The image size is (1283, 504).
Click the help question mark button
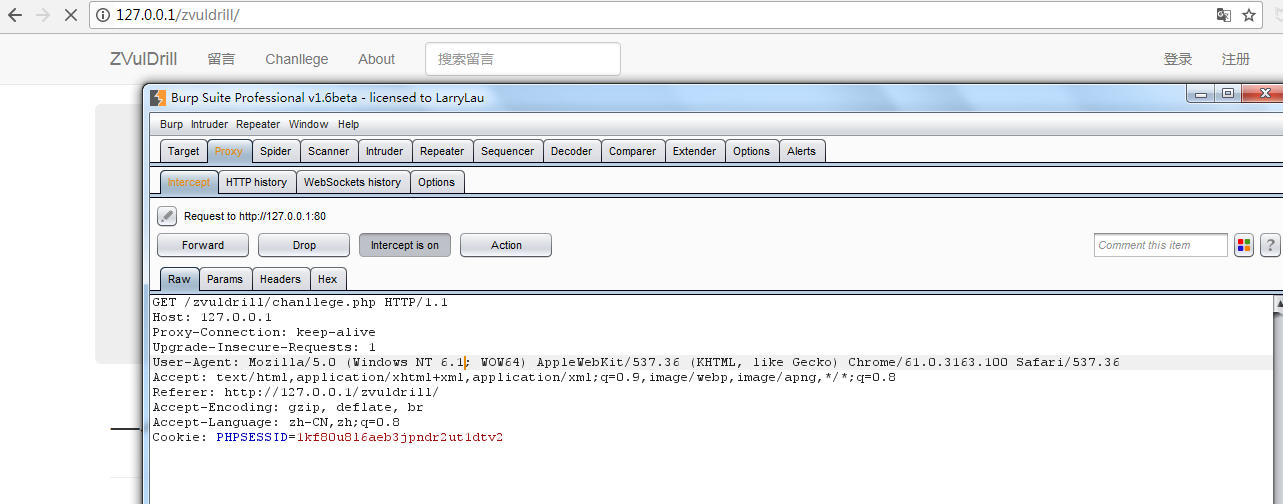1270,245
